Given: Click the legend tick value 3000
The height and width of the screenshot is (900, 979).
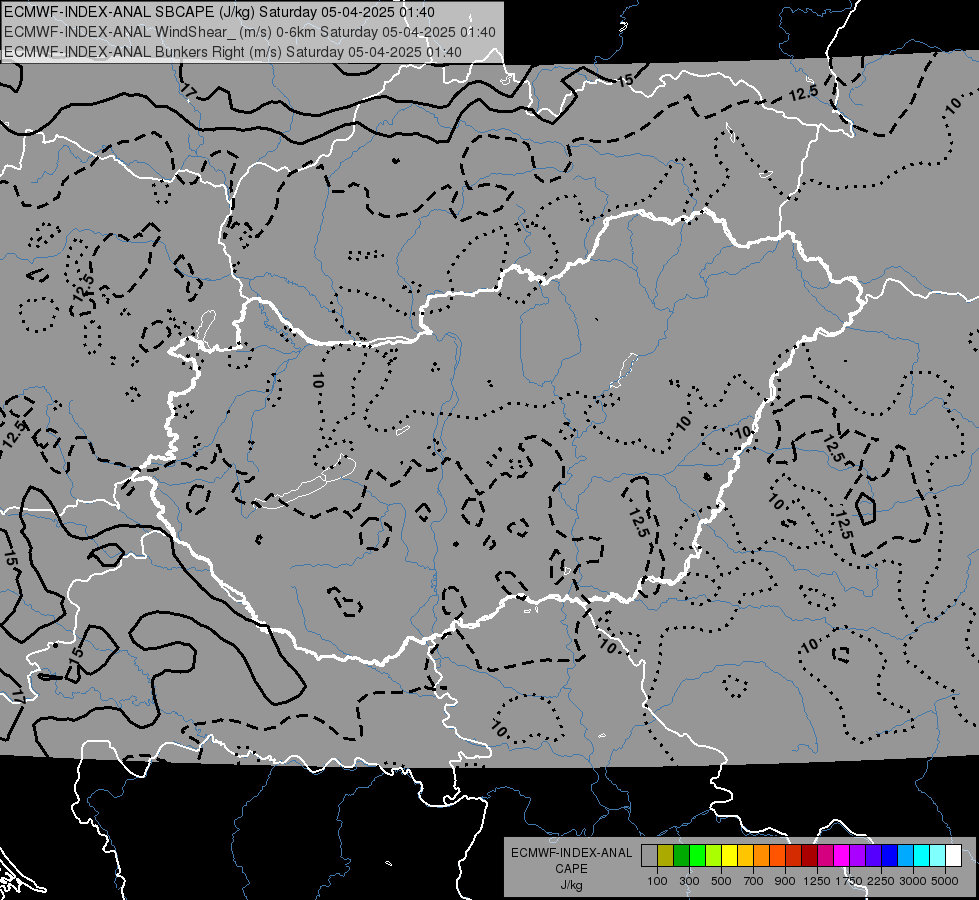Looking at the screenshot, I should (x=912, y=881).
